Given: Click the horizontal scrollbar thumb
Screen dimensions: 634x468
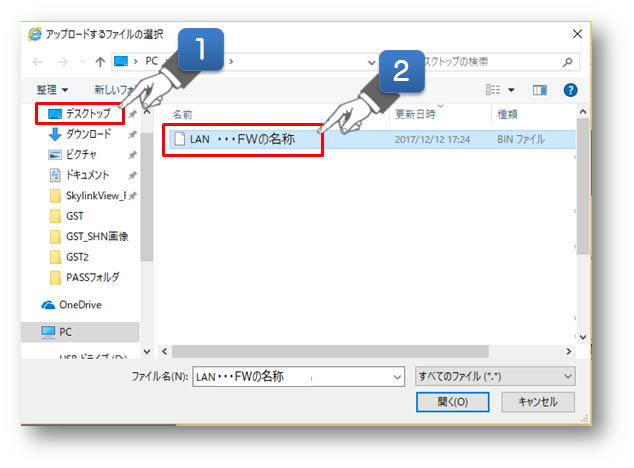Looking at the screenshot, I should [330, 352].
